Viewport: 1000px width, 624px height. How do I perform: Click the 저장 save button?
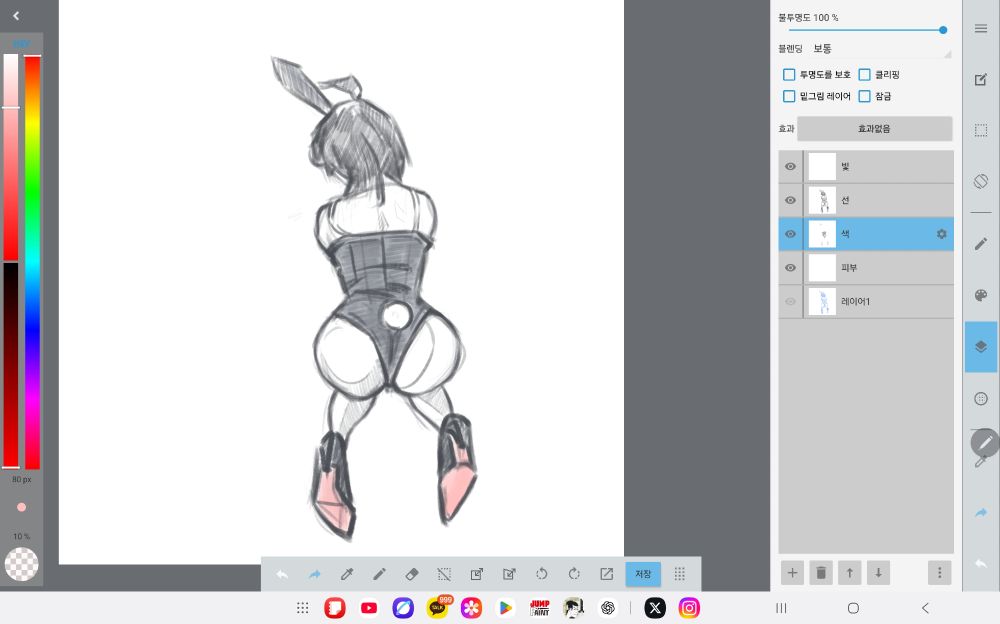[x=643, y=574]
